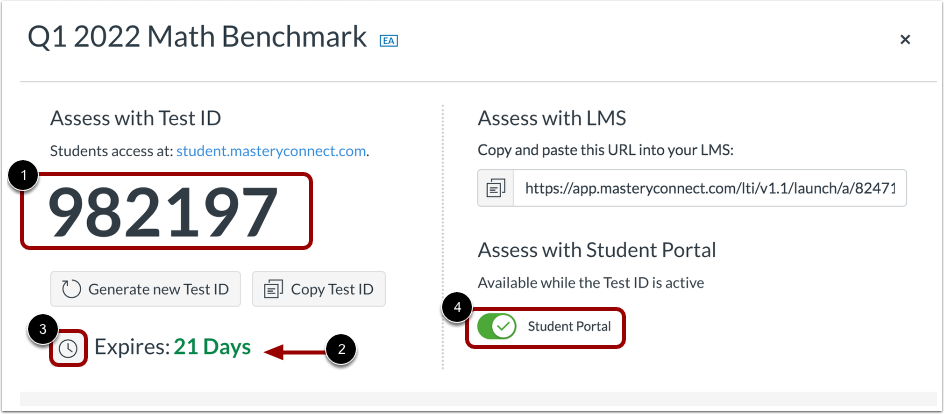Viewport: 944px width, 414px height.
Task: Click the Test ID number 982197
Action: pos(163,211)
